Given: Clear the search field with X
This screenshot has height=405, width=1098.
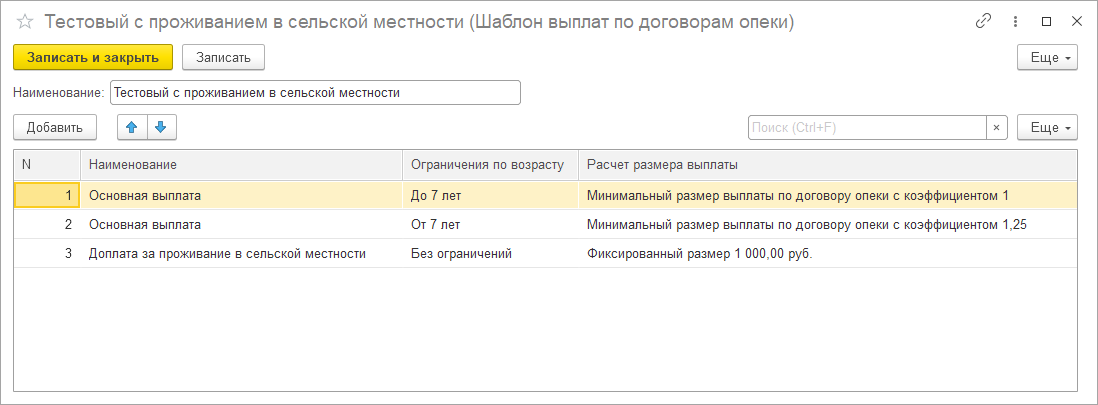Looking at the screenshot, I should [996, 128].
